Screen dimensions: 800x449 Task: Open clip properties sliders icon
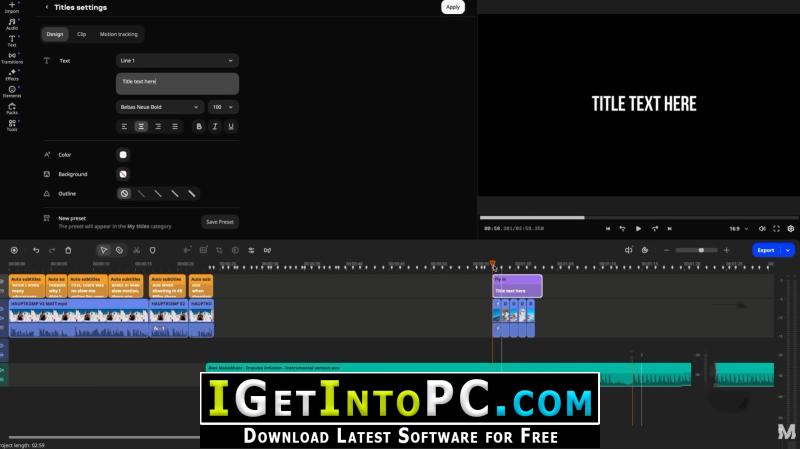pyautogui.click(x=251, y=250)
